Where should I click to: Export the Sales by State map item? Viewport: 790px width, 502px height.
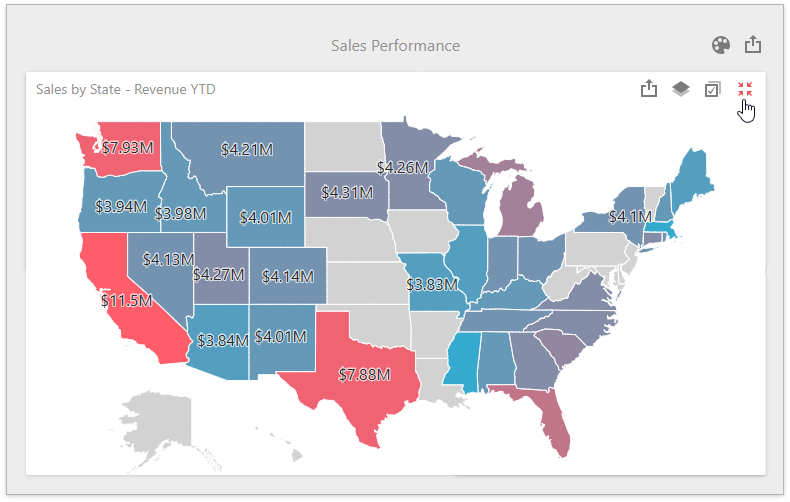point(649,89)
